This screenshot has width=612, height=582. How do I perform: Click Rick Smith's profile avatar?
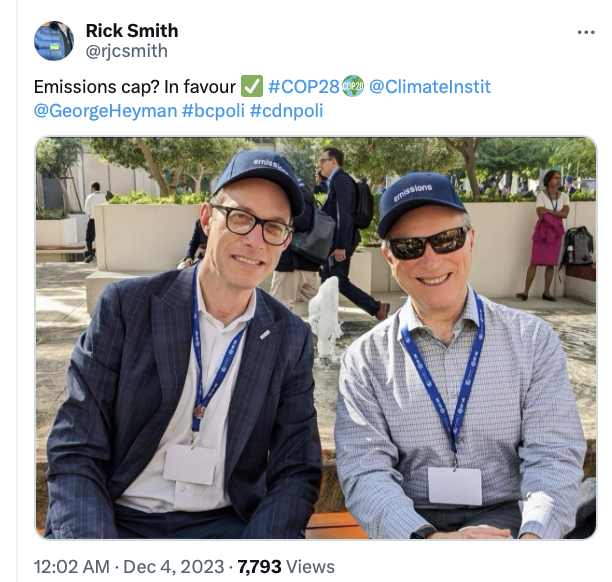pyautogui.click(x=54, y=41)
